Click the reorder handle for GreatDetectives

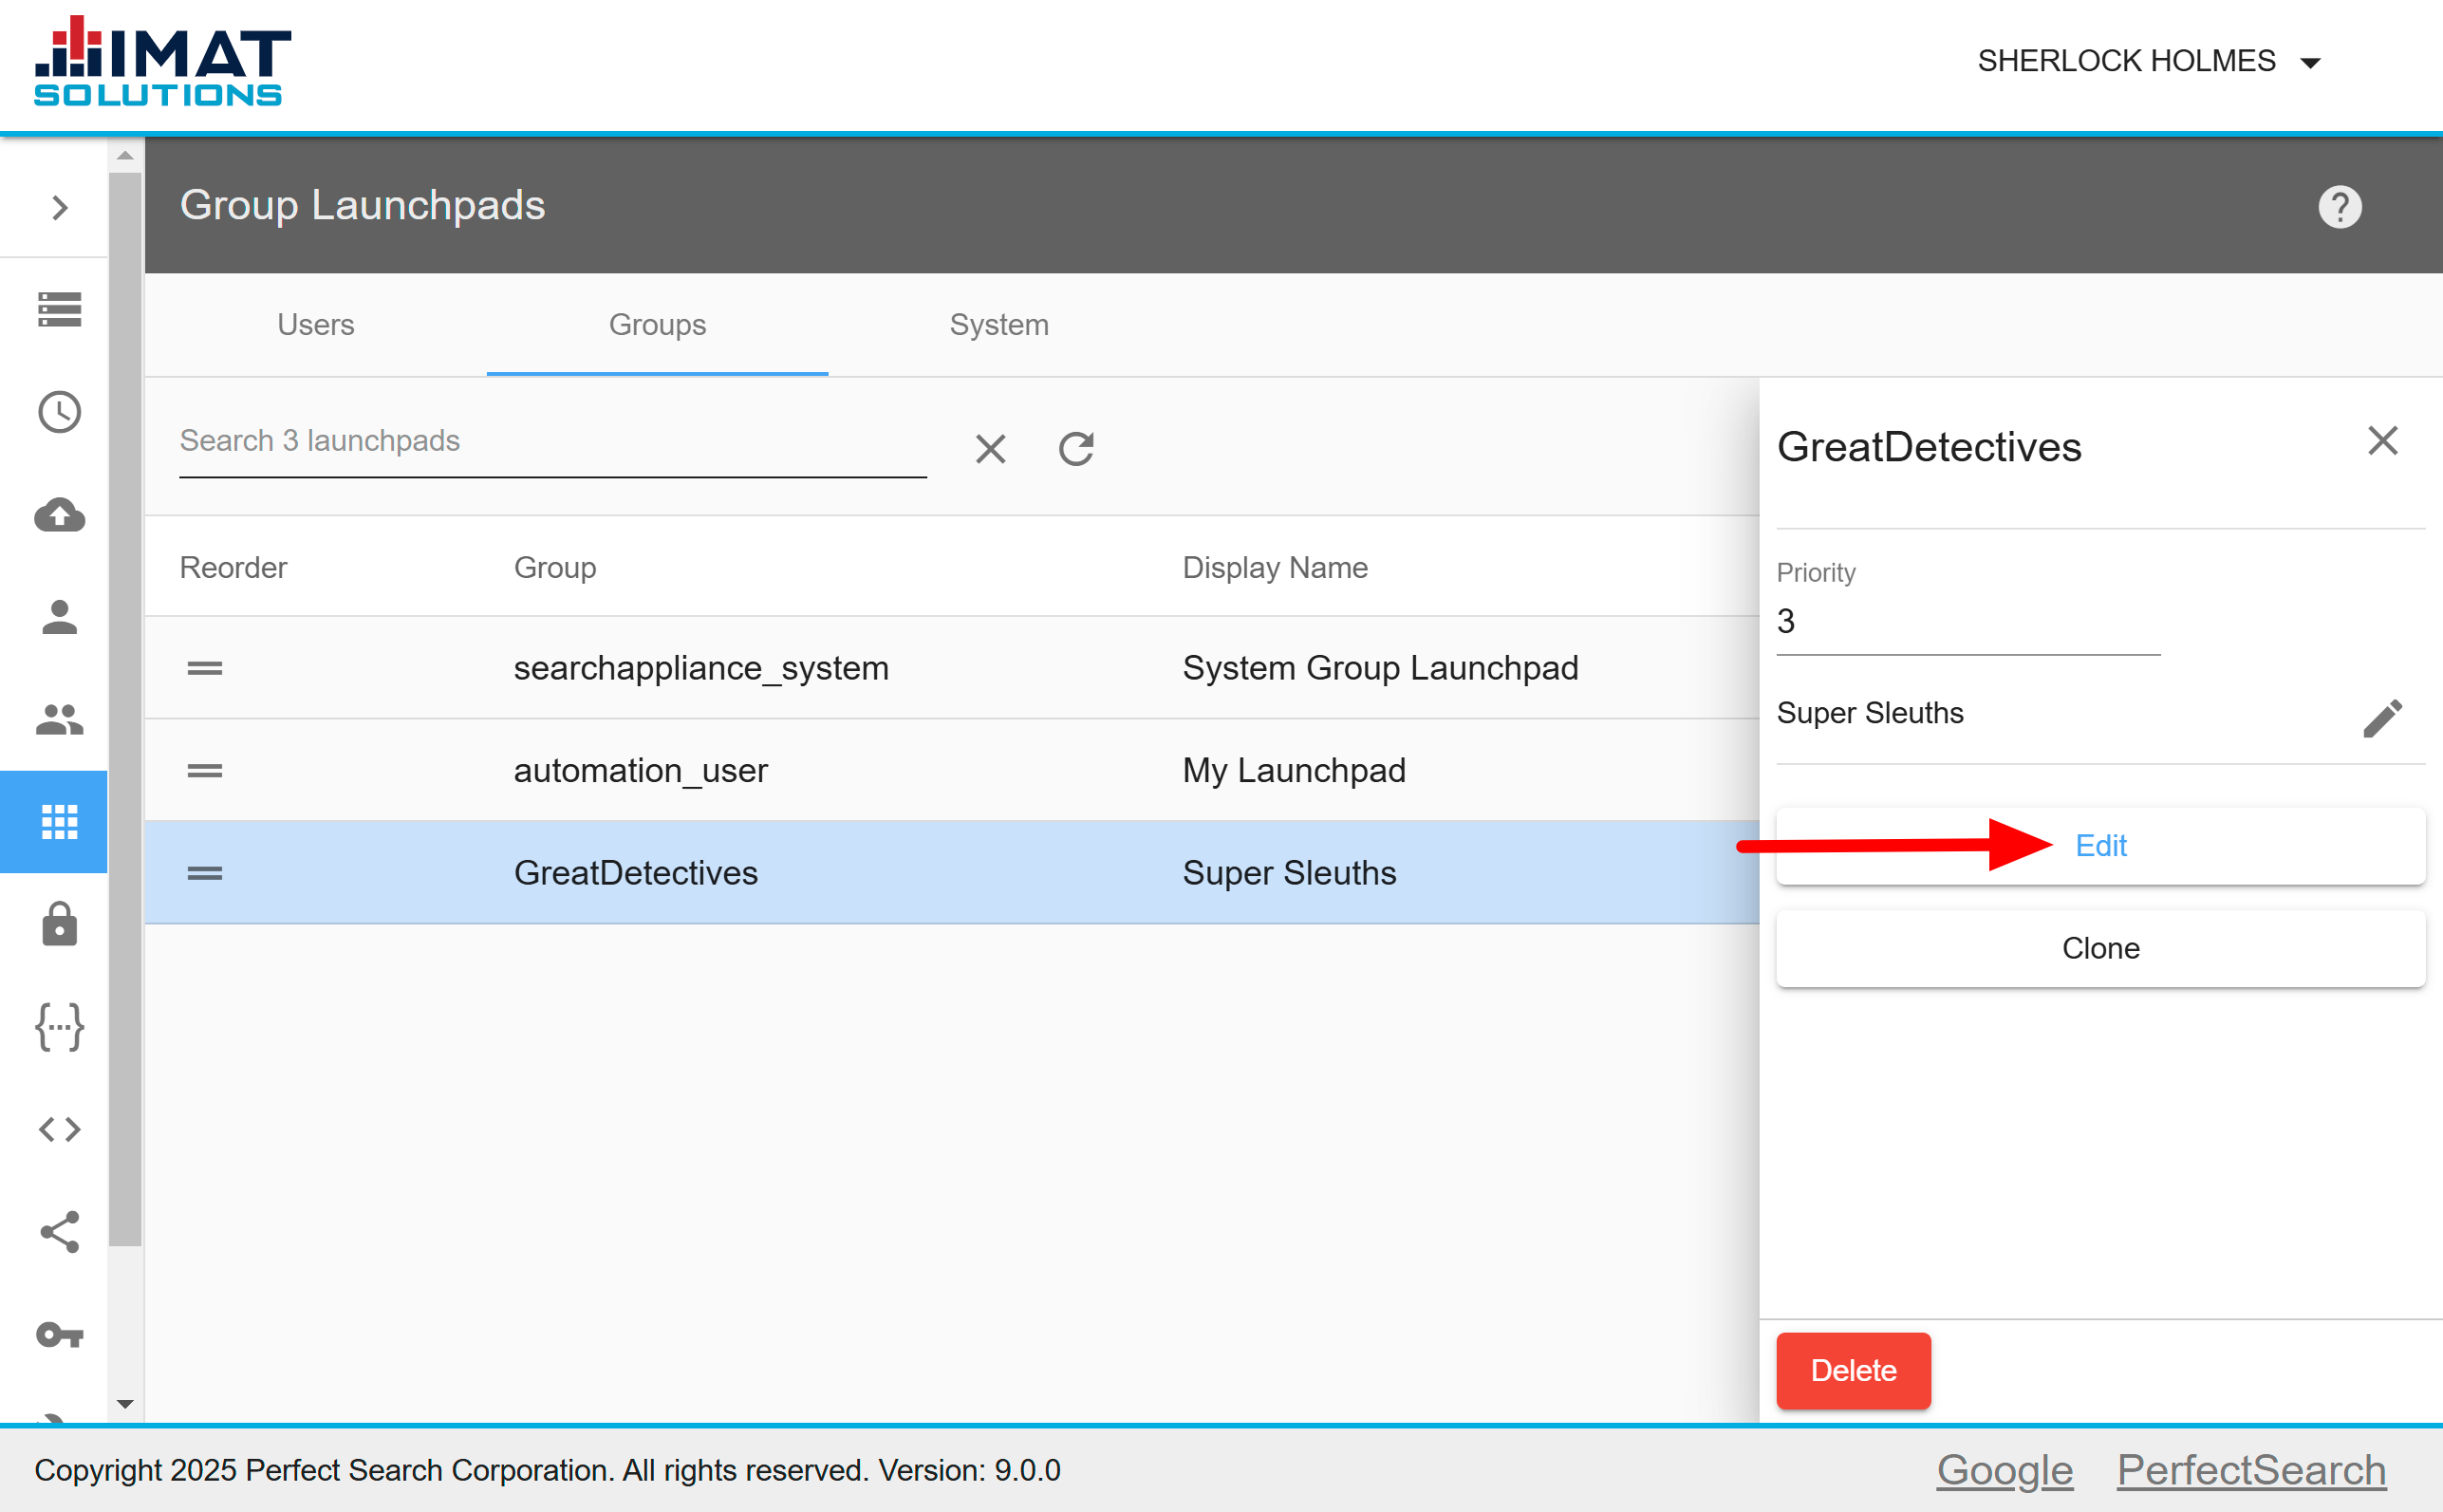tap(205, 873)
